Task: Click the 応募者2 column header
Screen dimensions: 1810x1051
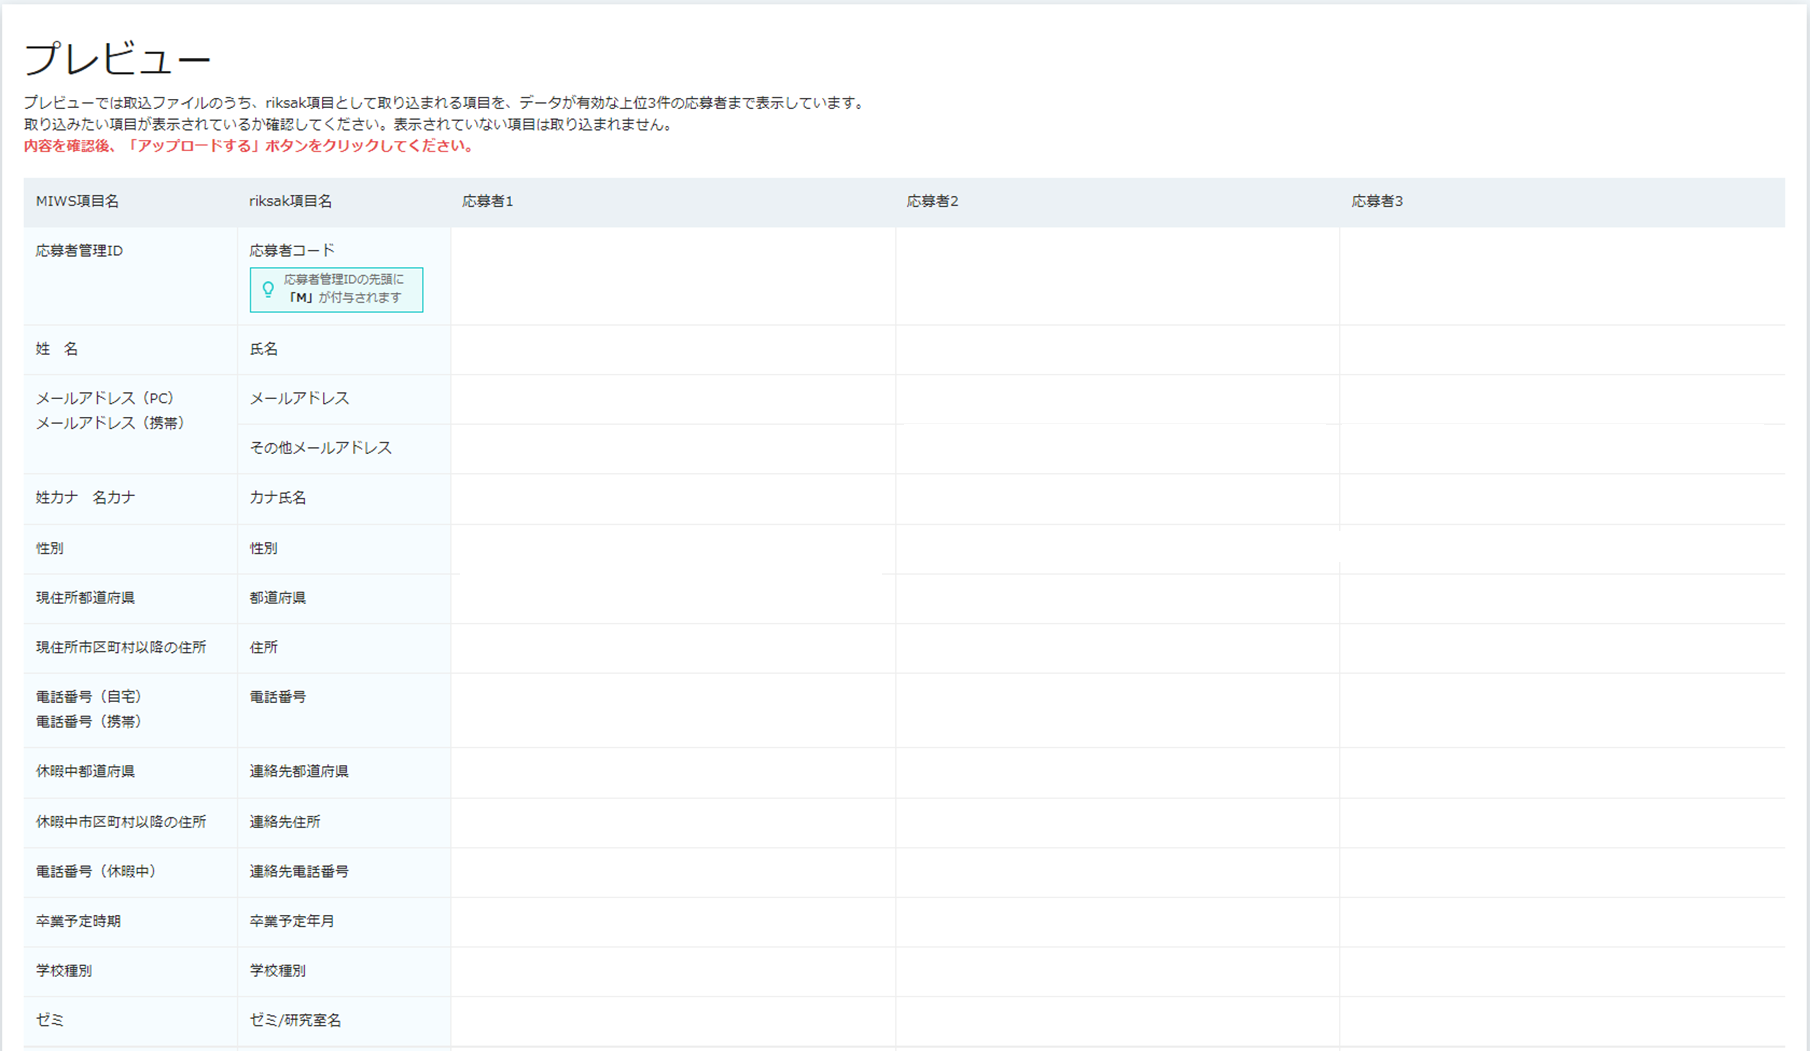Action: pyautogui.click(x=932, y=201)
